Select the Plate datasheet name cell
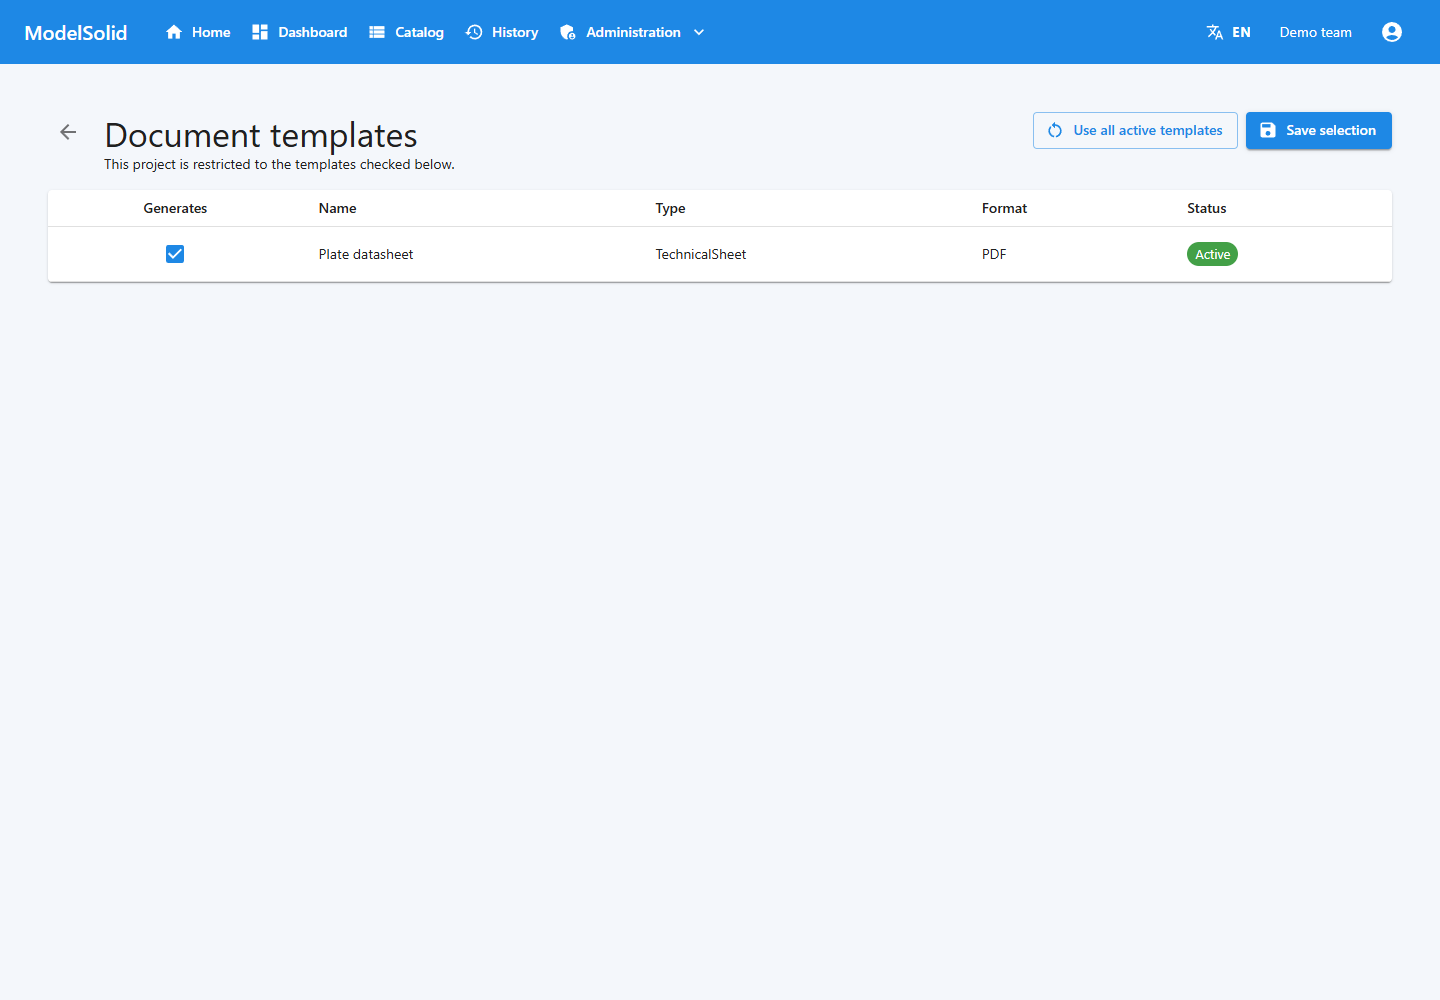 [366, 254]
